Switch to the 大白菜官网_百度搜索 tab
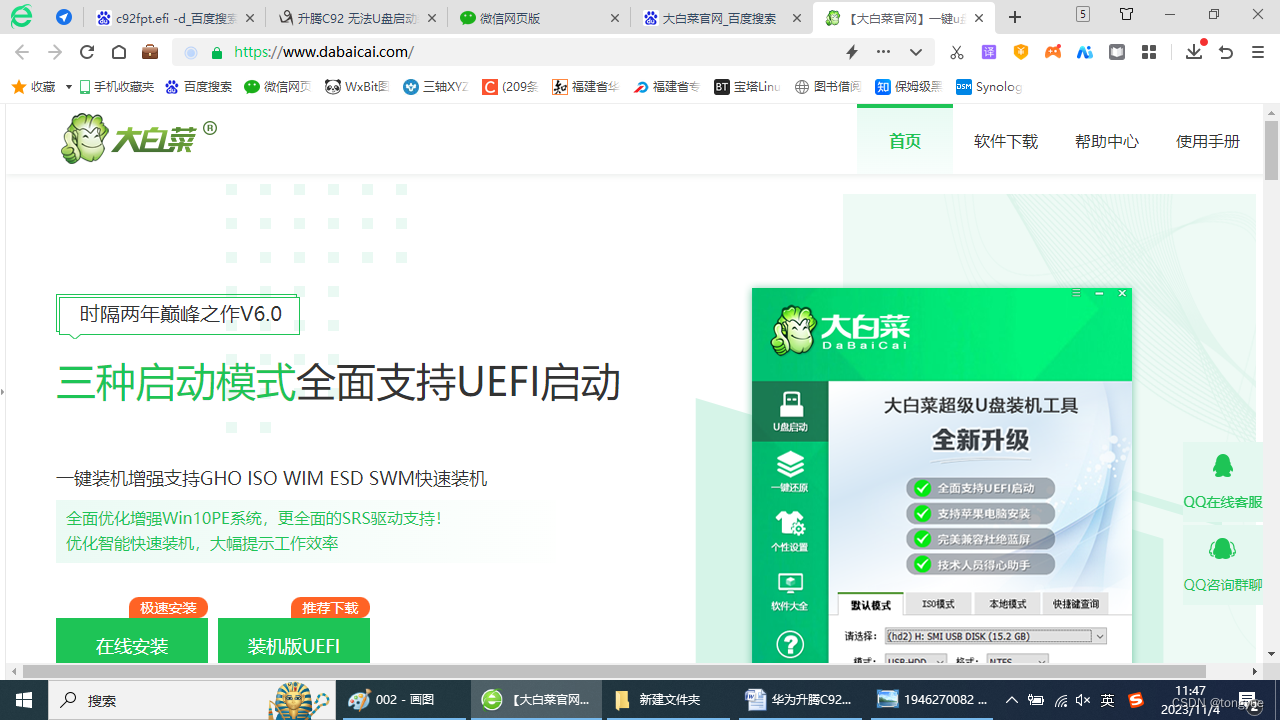 tap(720, 18)
